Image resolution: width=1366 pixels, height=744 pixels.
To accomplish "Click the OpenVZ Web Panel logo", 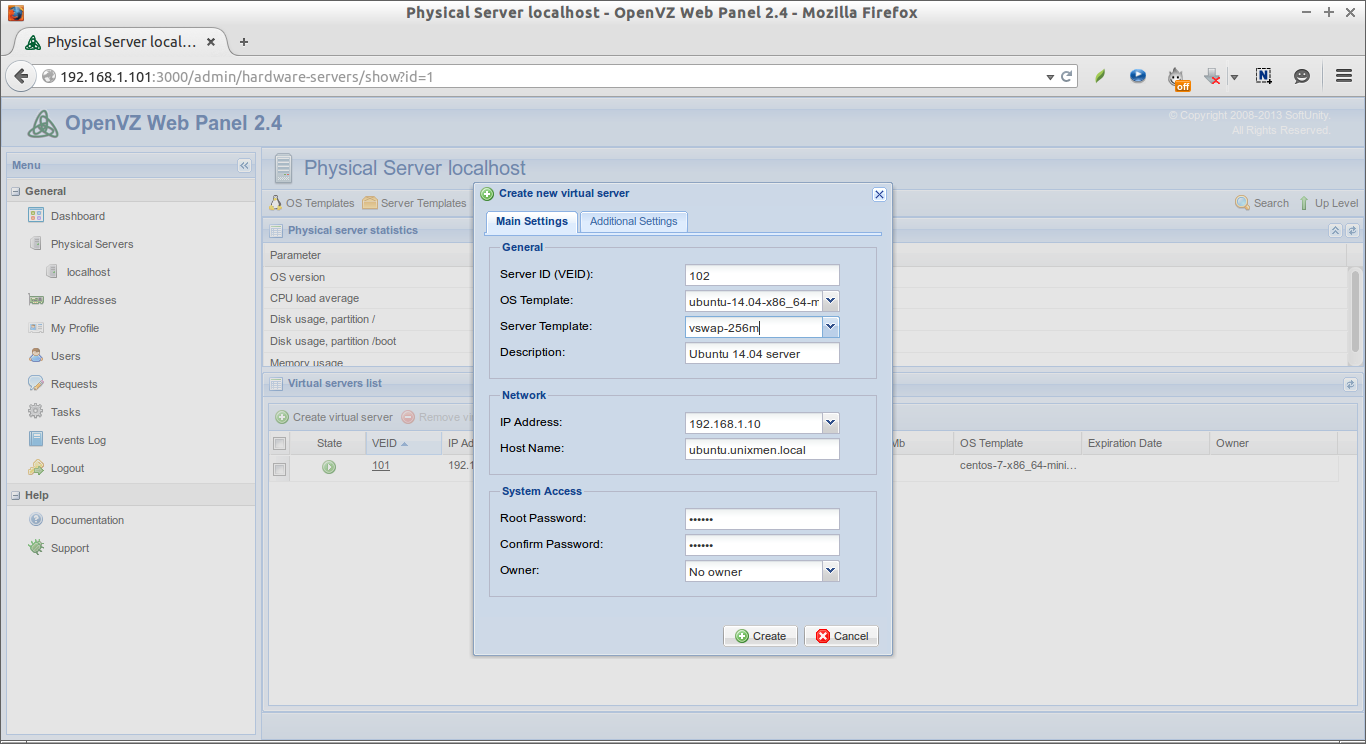I will [x=42, y=124].
